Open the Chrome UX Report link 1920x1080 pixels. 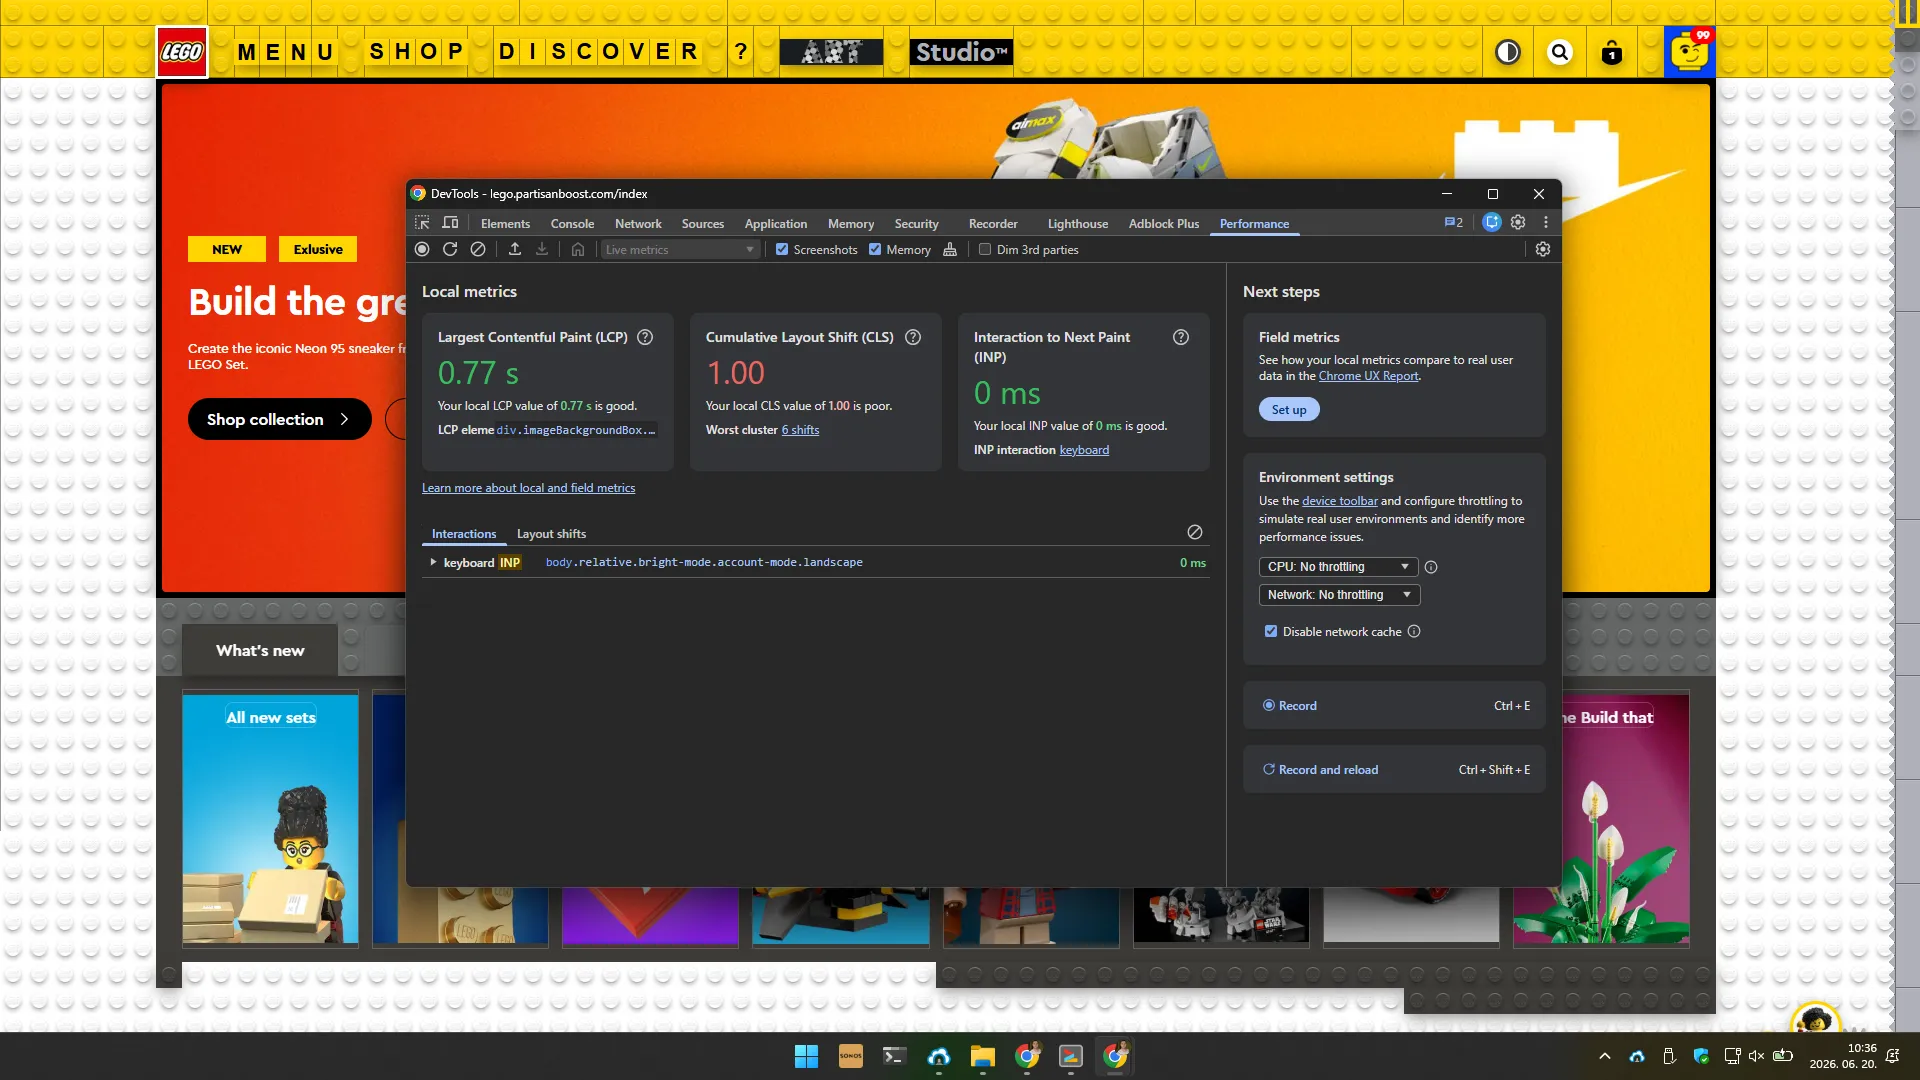(1368, 376)
